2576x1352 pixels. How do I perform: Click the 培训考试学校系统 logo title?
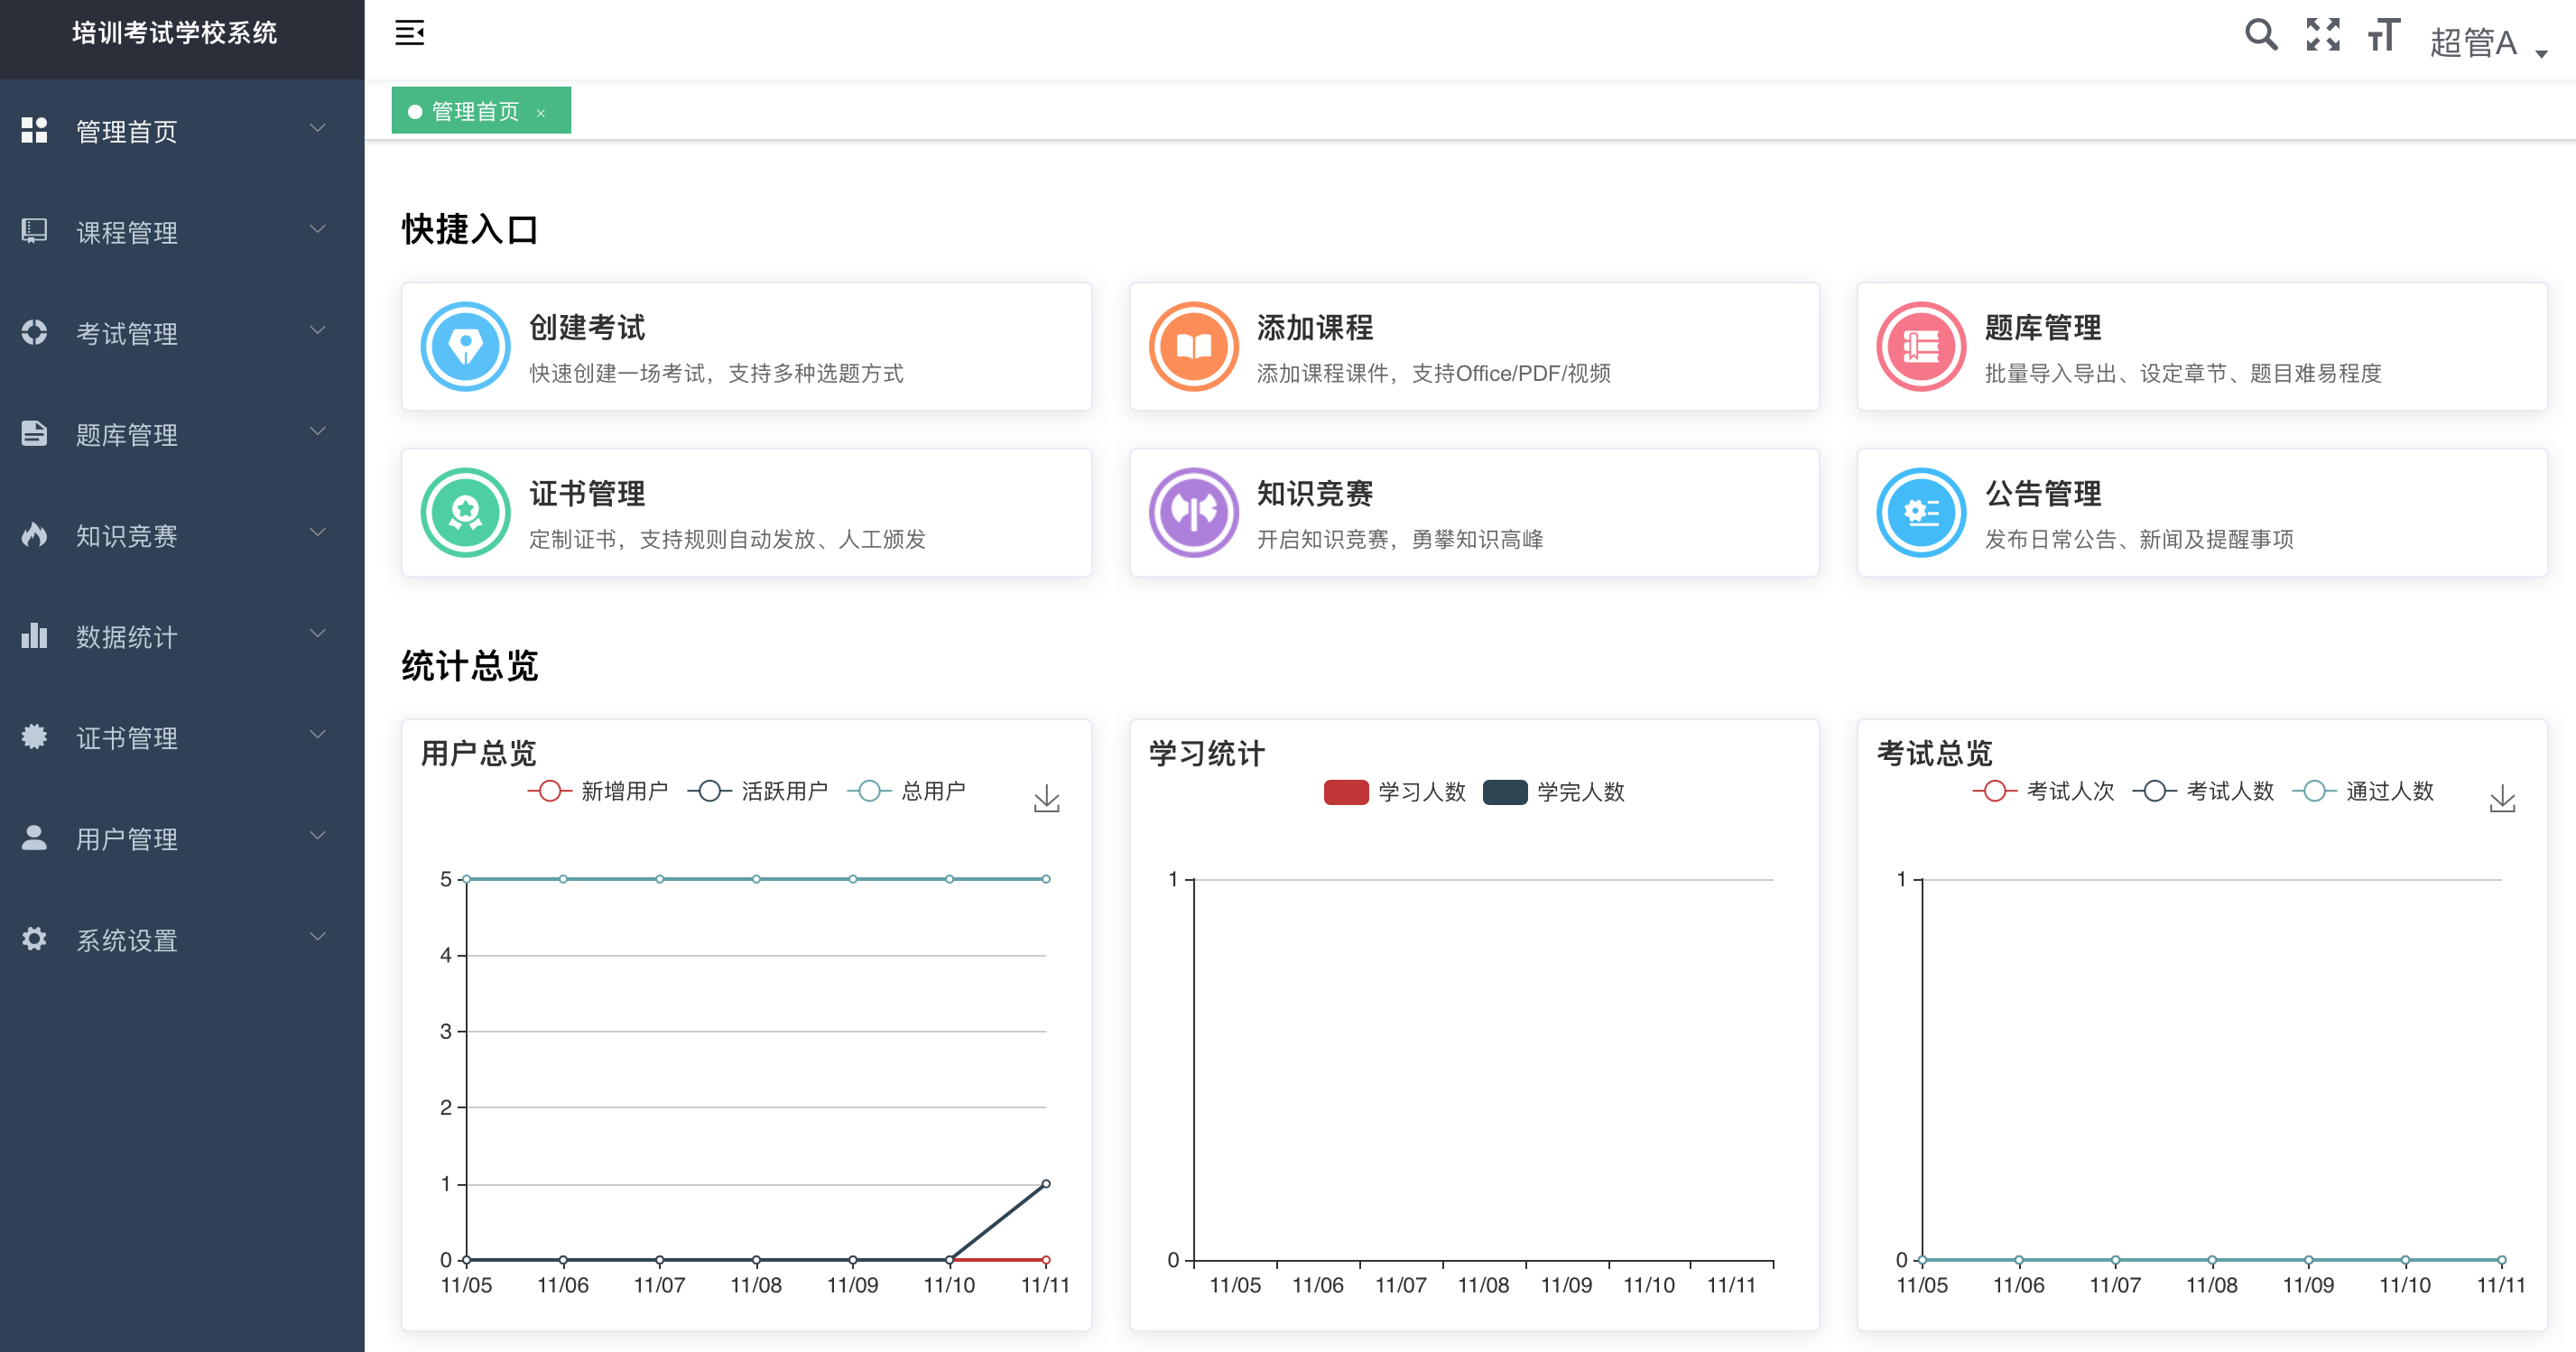[x=175, y=33]
